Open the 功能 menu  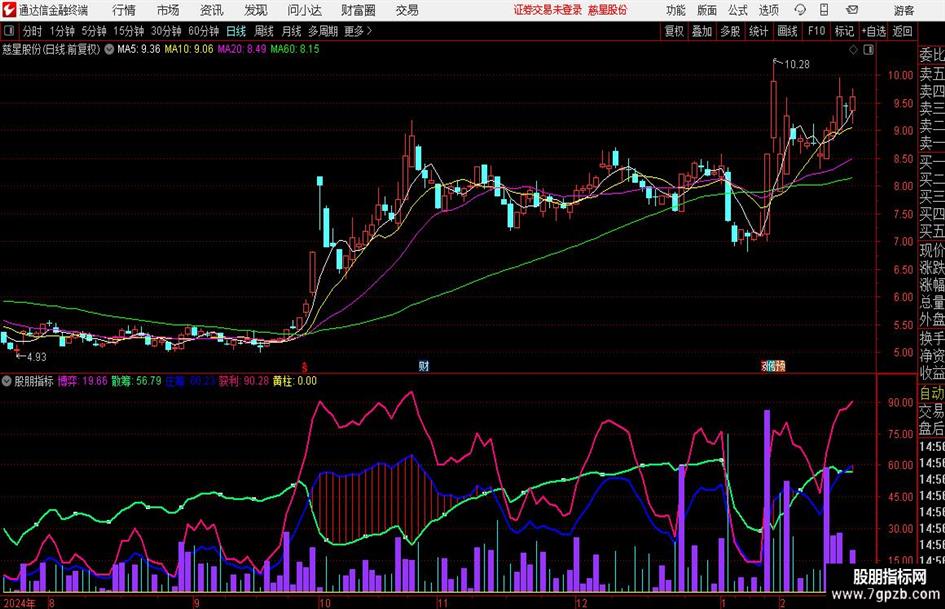coord(676,10)
